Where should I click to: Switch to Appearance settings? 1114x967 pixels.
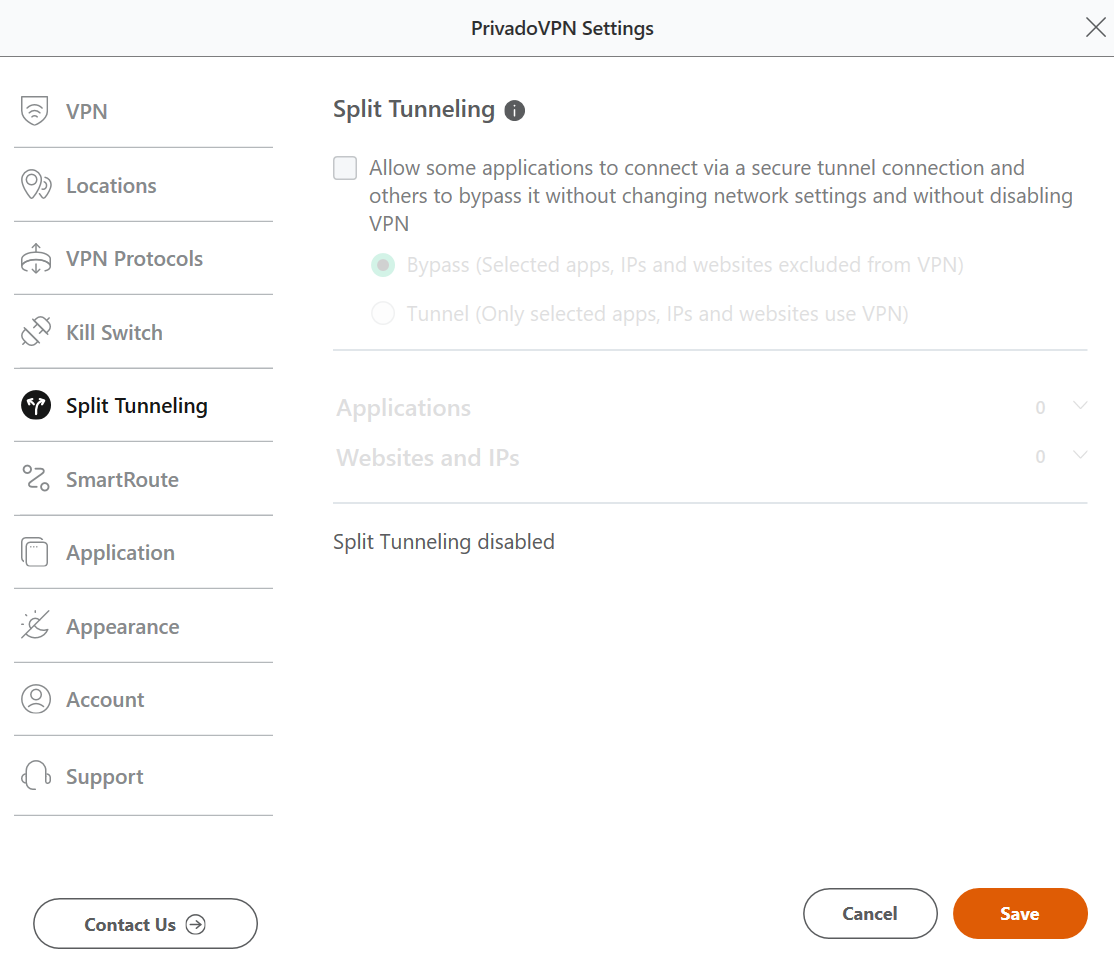[122, 627]
